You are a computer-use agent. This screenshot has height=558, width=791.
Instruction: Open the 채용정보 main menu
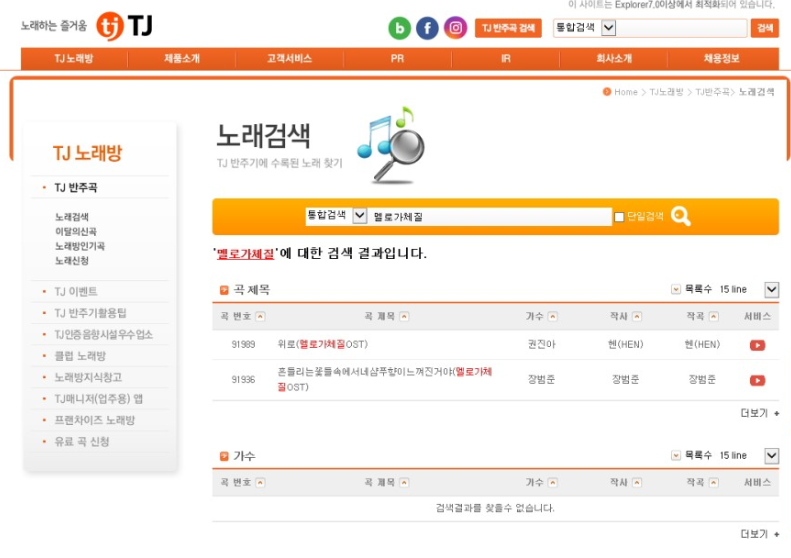tap(722, 59)
